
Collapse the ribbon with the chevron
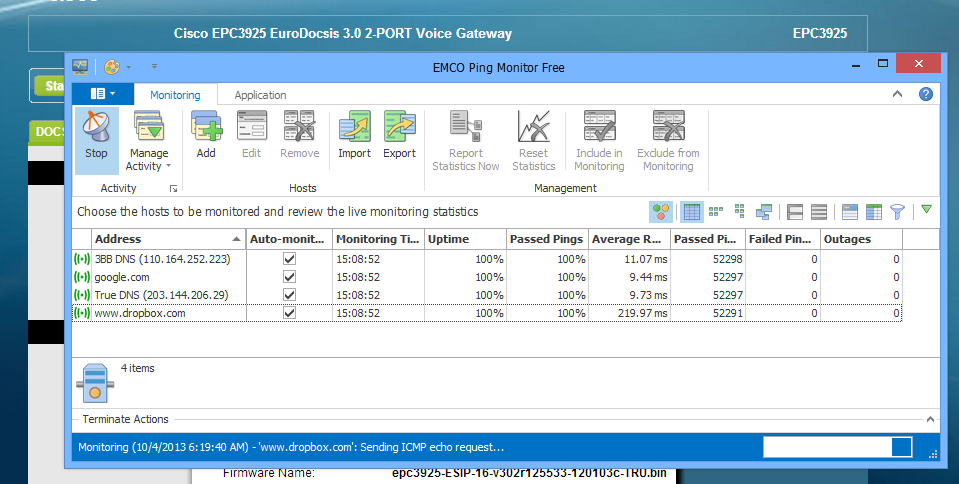point(897,94)
